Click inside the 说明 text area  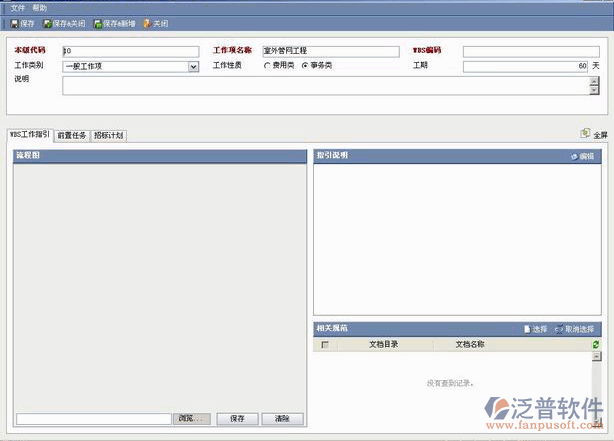coord(326,86)
